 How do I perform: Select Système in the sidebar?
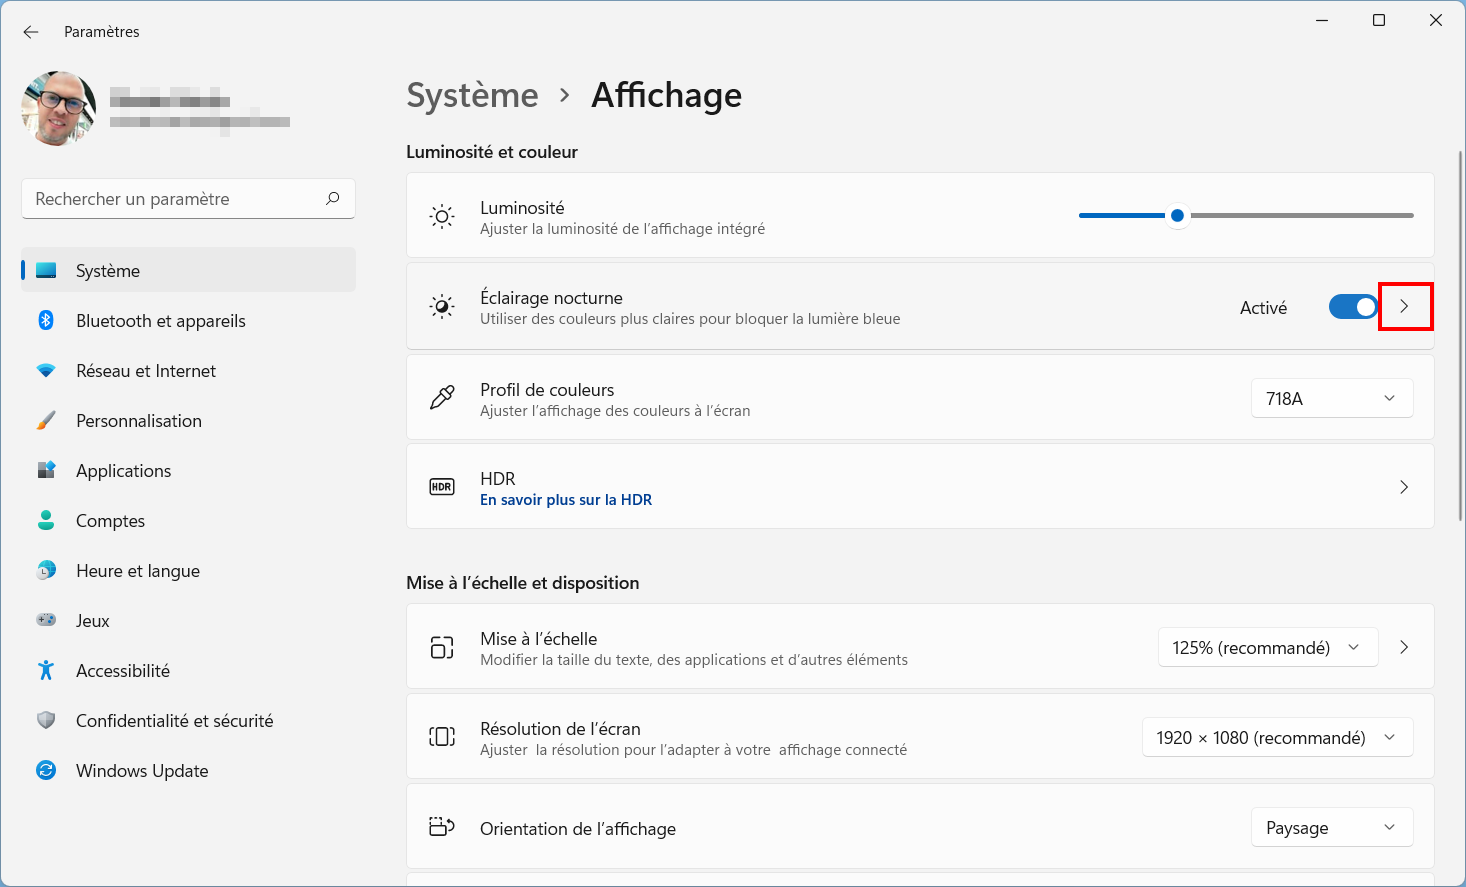pos(188,270)
